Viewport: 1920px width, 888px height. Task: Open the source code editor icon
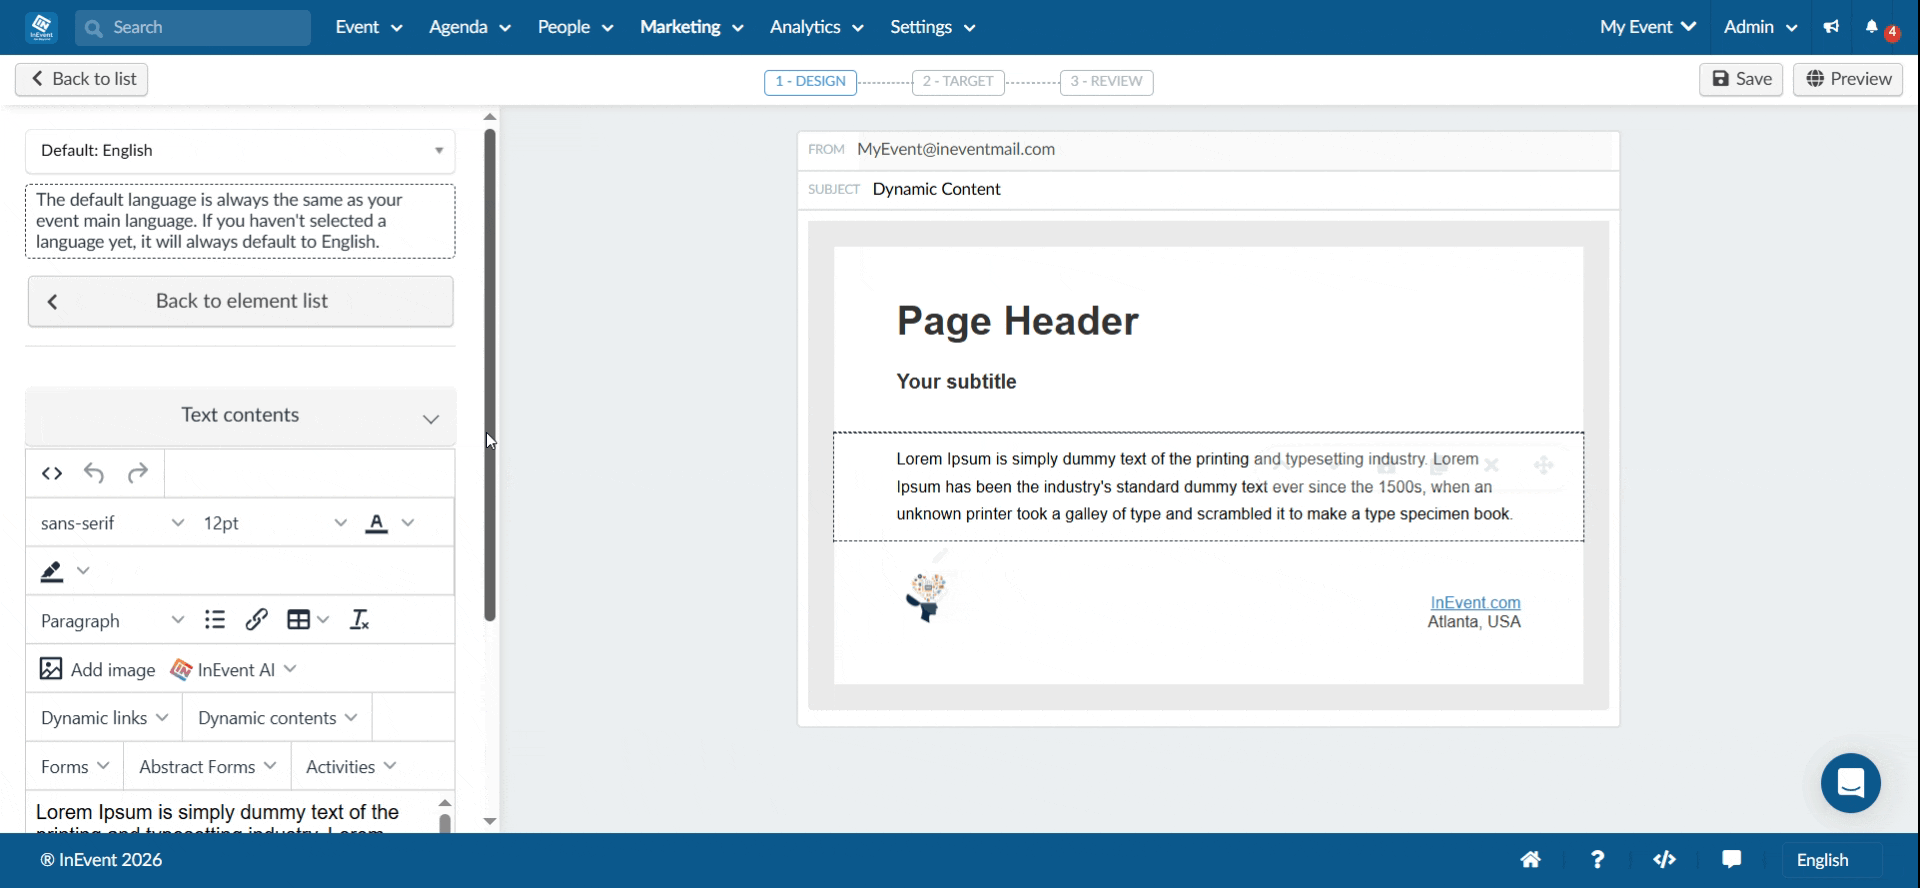coord(52,473)
